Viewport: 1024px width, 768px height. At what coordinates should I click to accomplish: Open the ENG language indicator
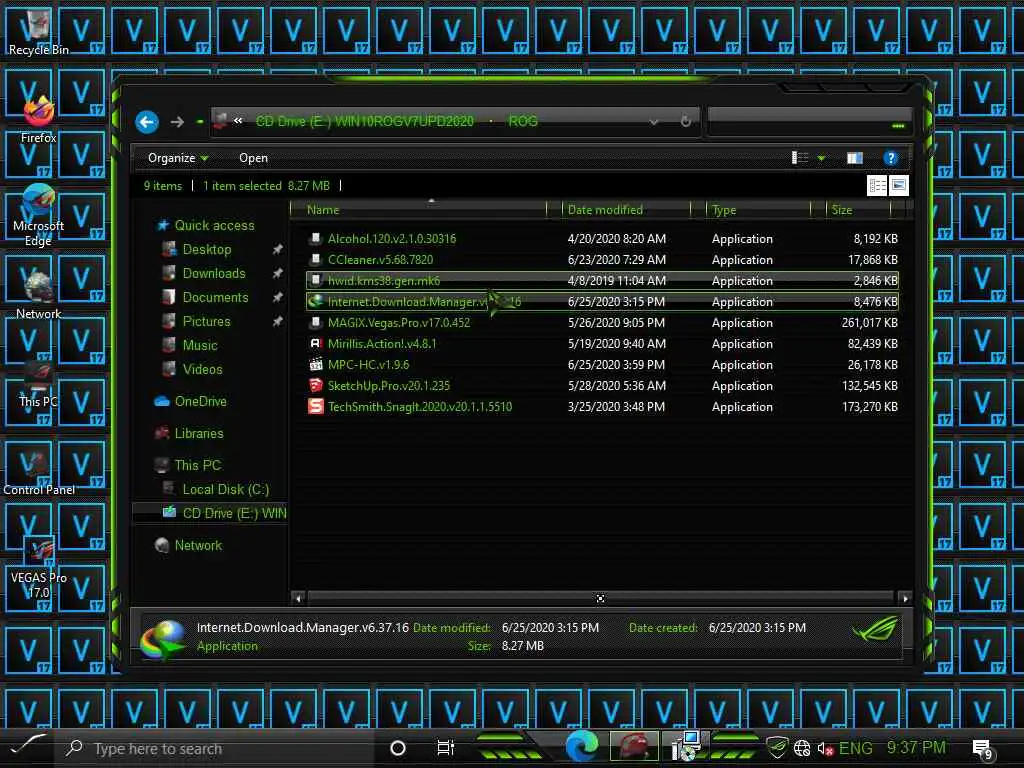pos(856,748)
